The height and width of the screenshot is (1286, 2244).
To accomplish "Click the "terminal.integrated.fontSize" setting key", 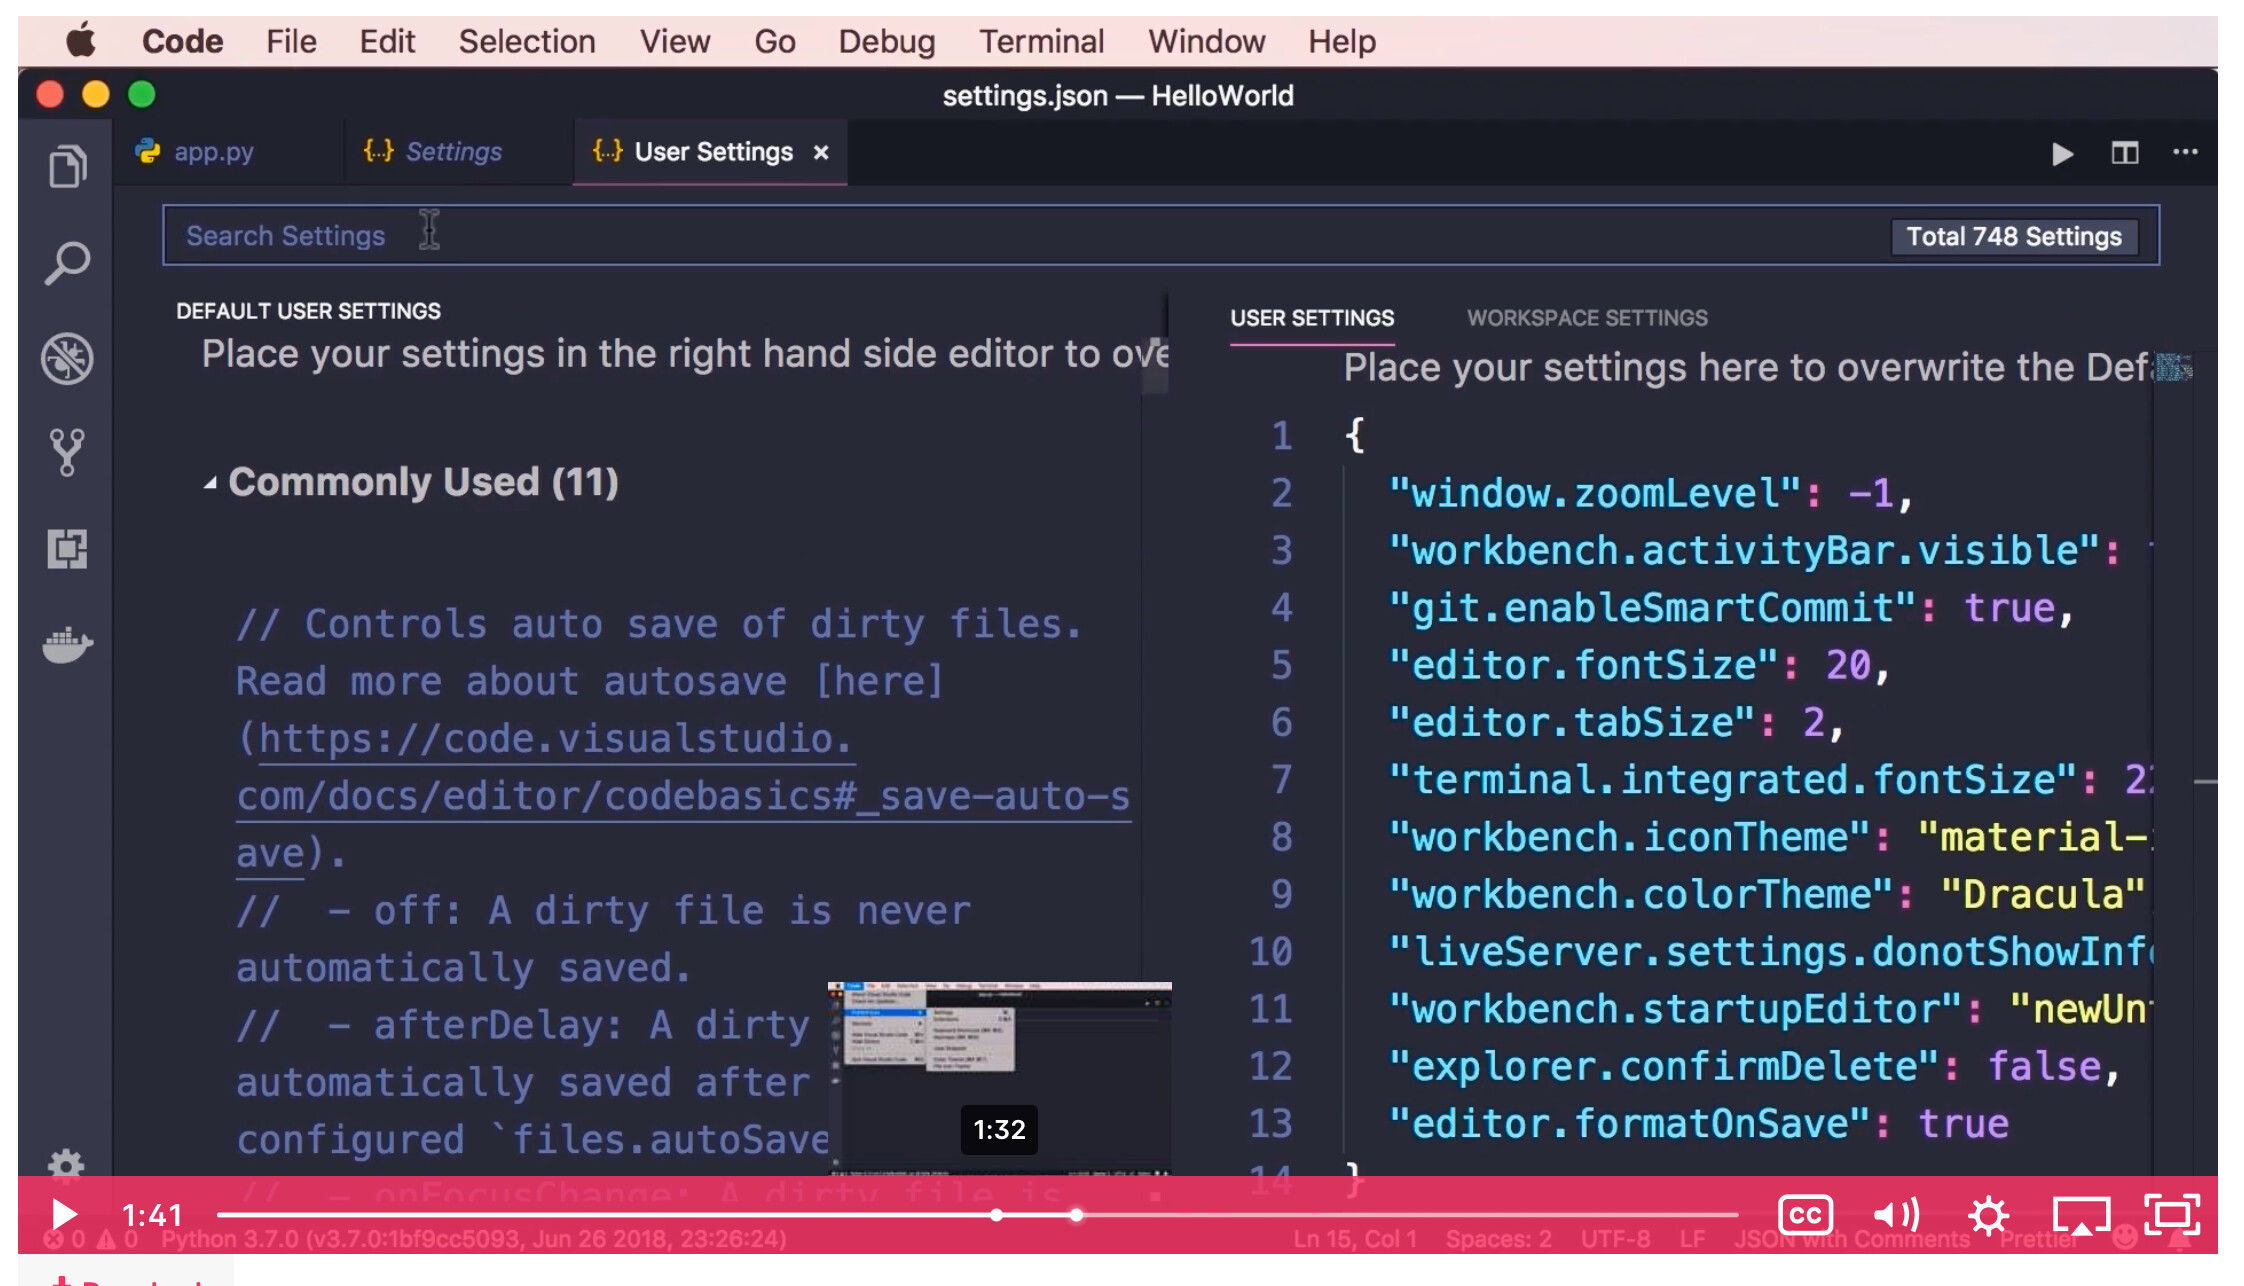I will [1733, 779].
